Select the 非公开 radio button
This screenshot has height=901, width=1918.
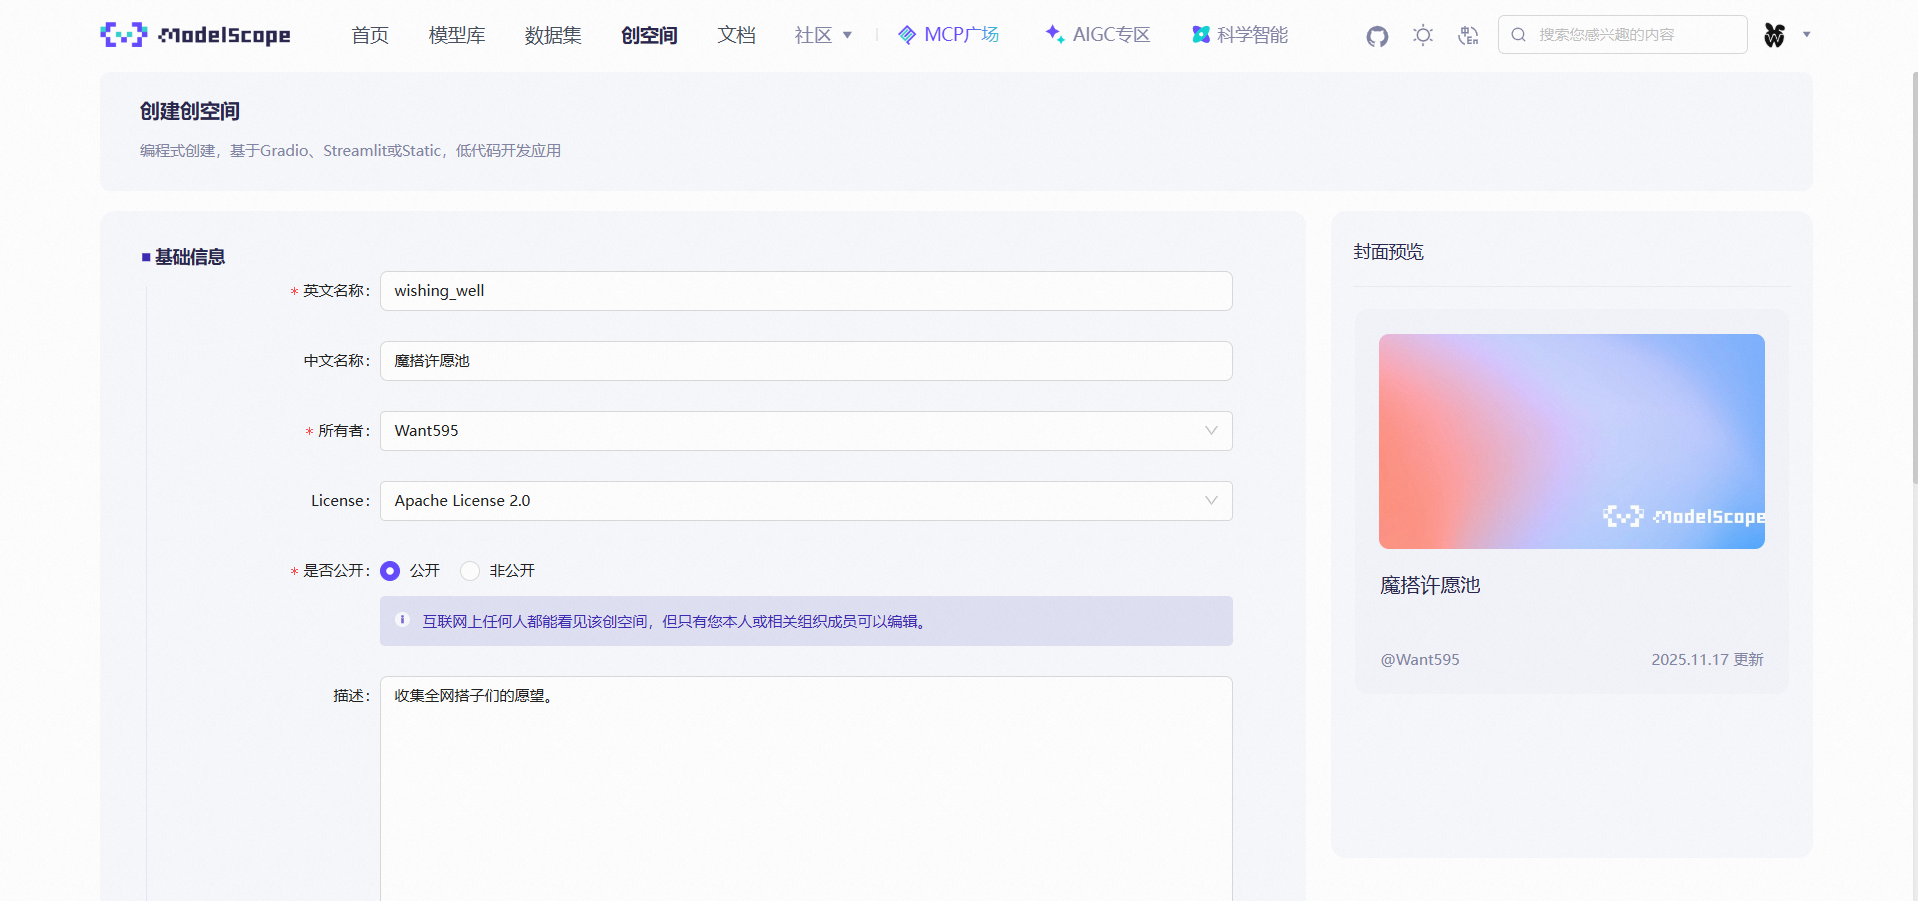470,571
